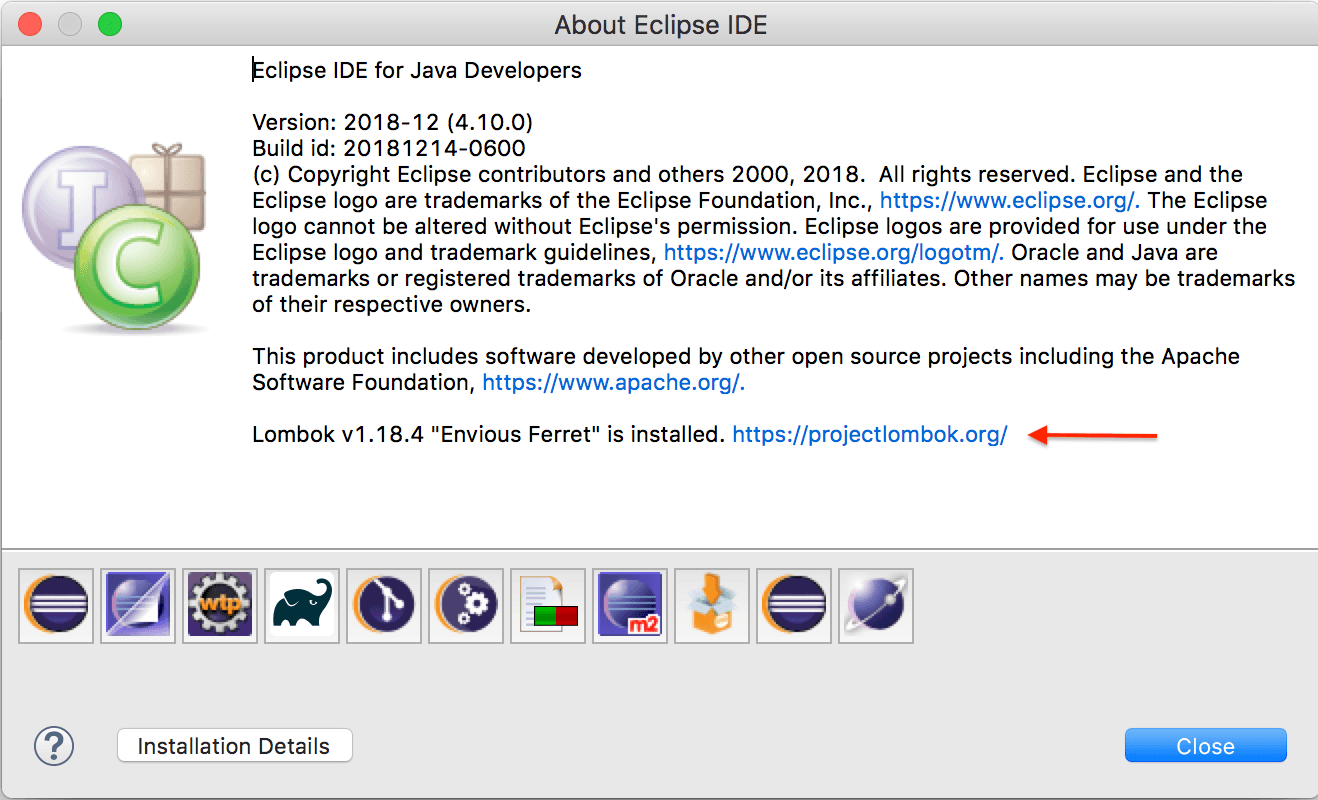Select the Eclipse logo icon beside the planet icon
1318x800 pixels.
pyautogui.click(x=794, y=605)
